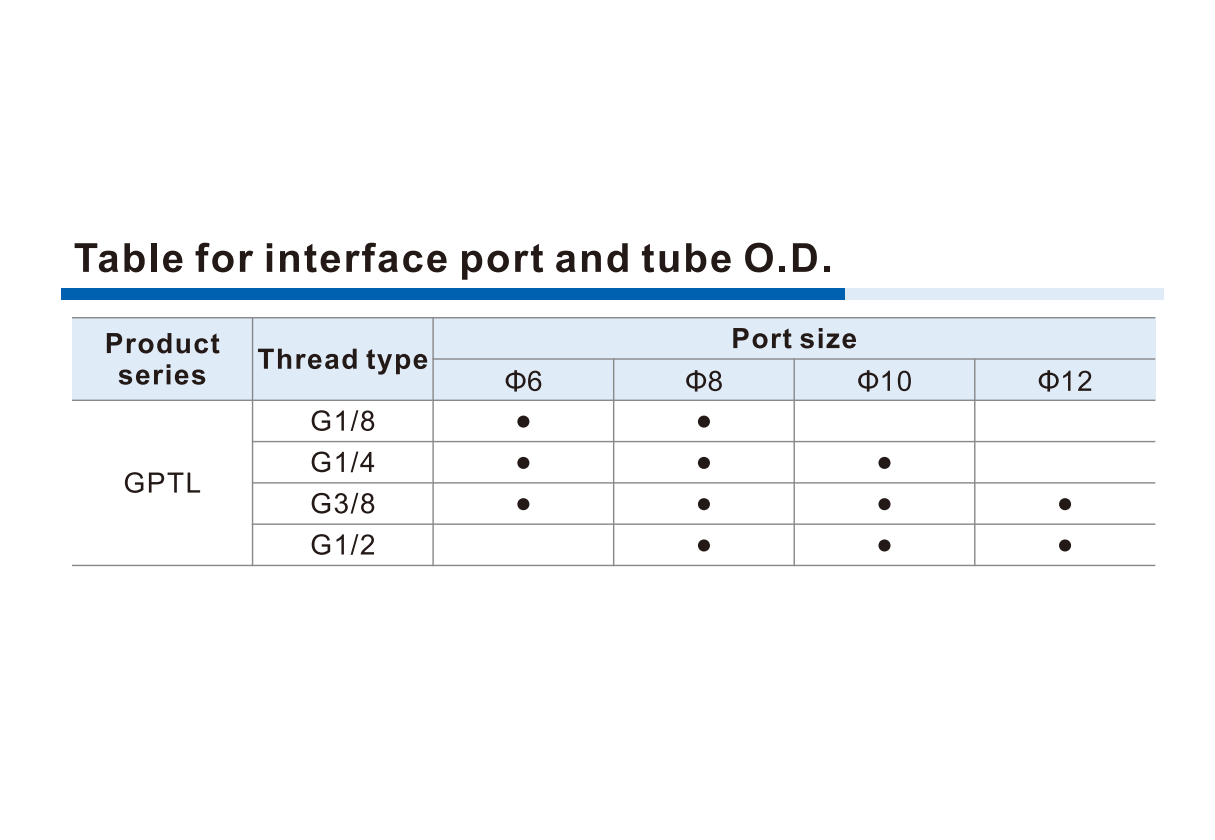
Task: Select the GPTL product series cell
Action: coord(162,484)
